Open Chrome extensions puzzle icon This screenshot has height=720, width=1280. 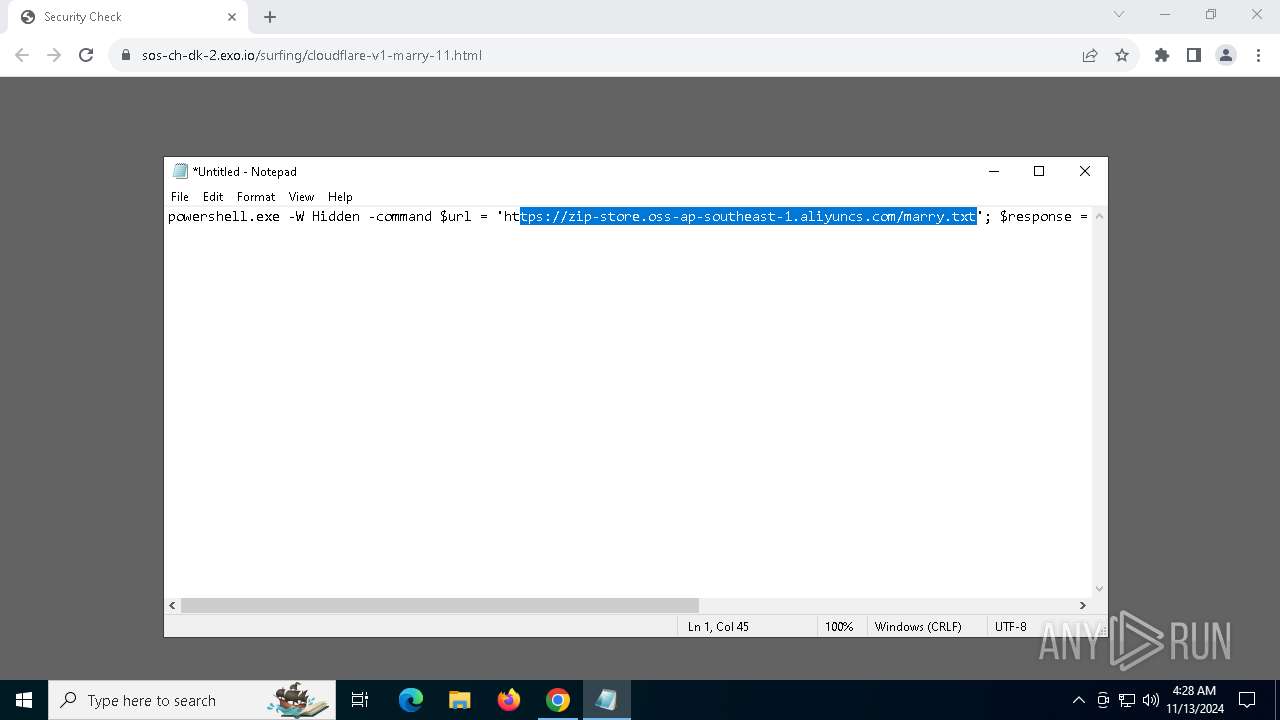point(1162,55)
